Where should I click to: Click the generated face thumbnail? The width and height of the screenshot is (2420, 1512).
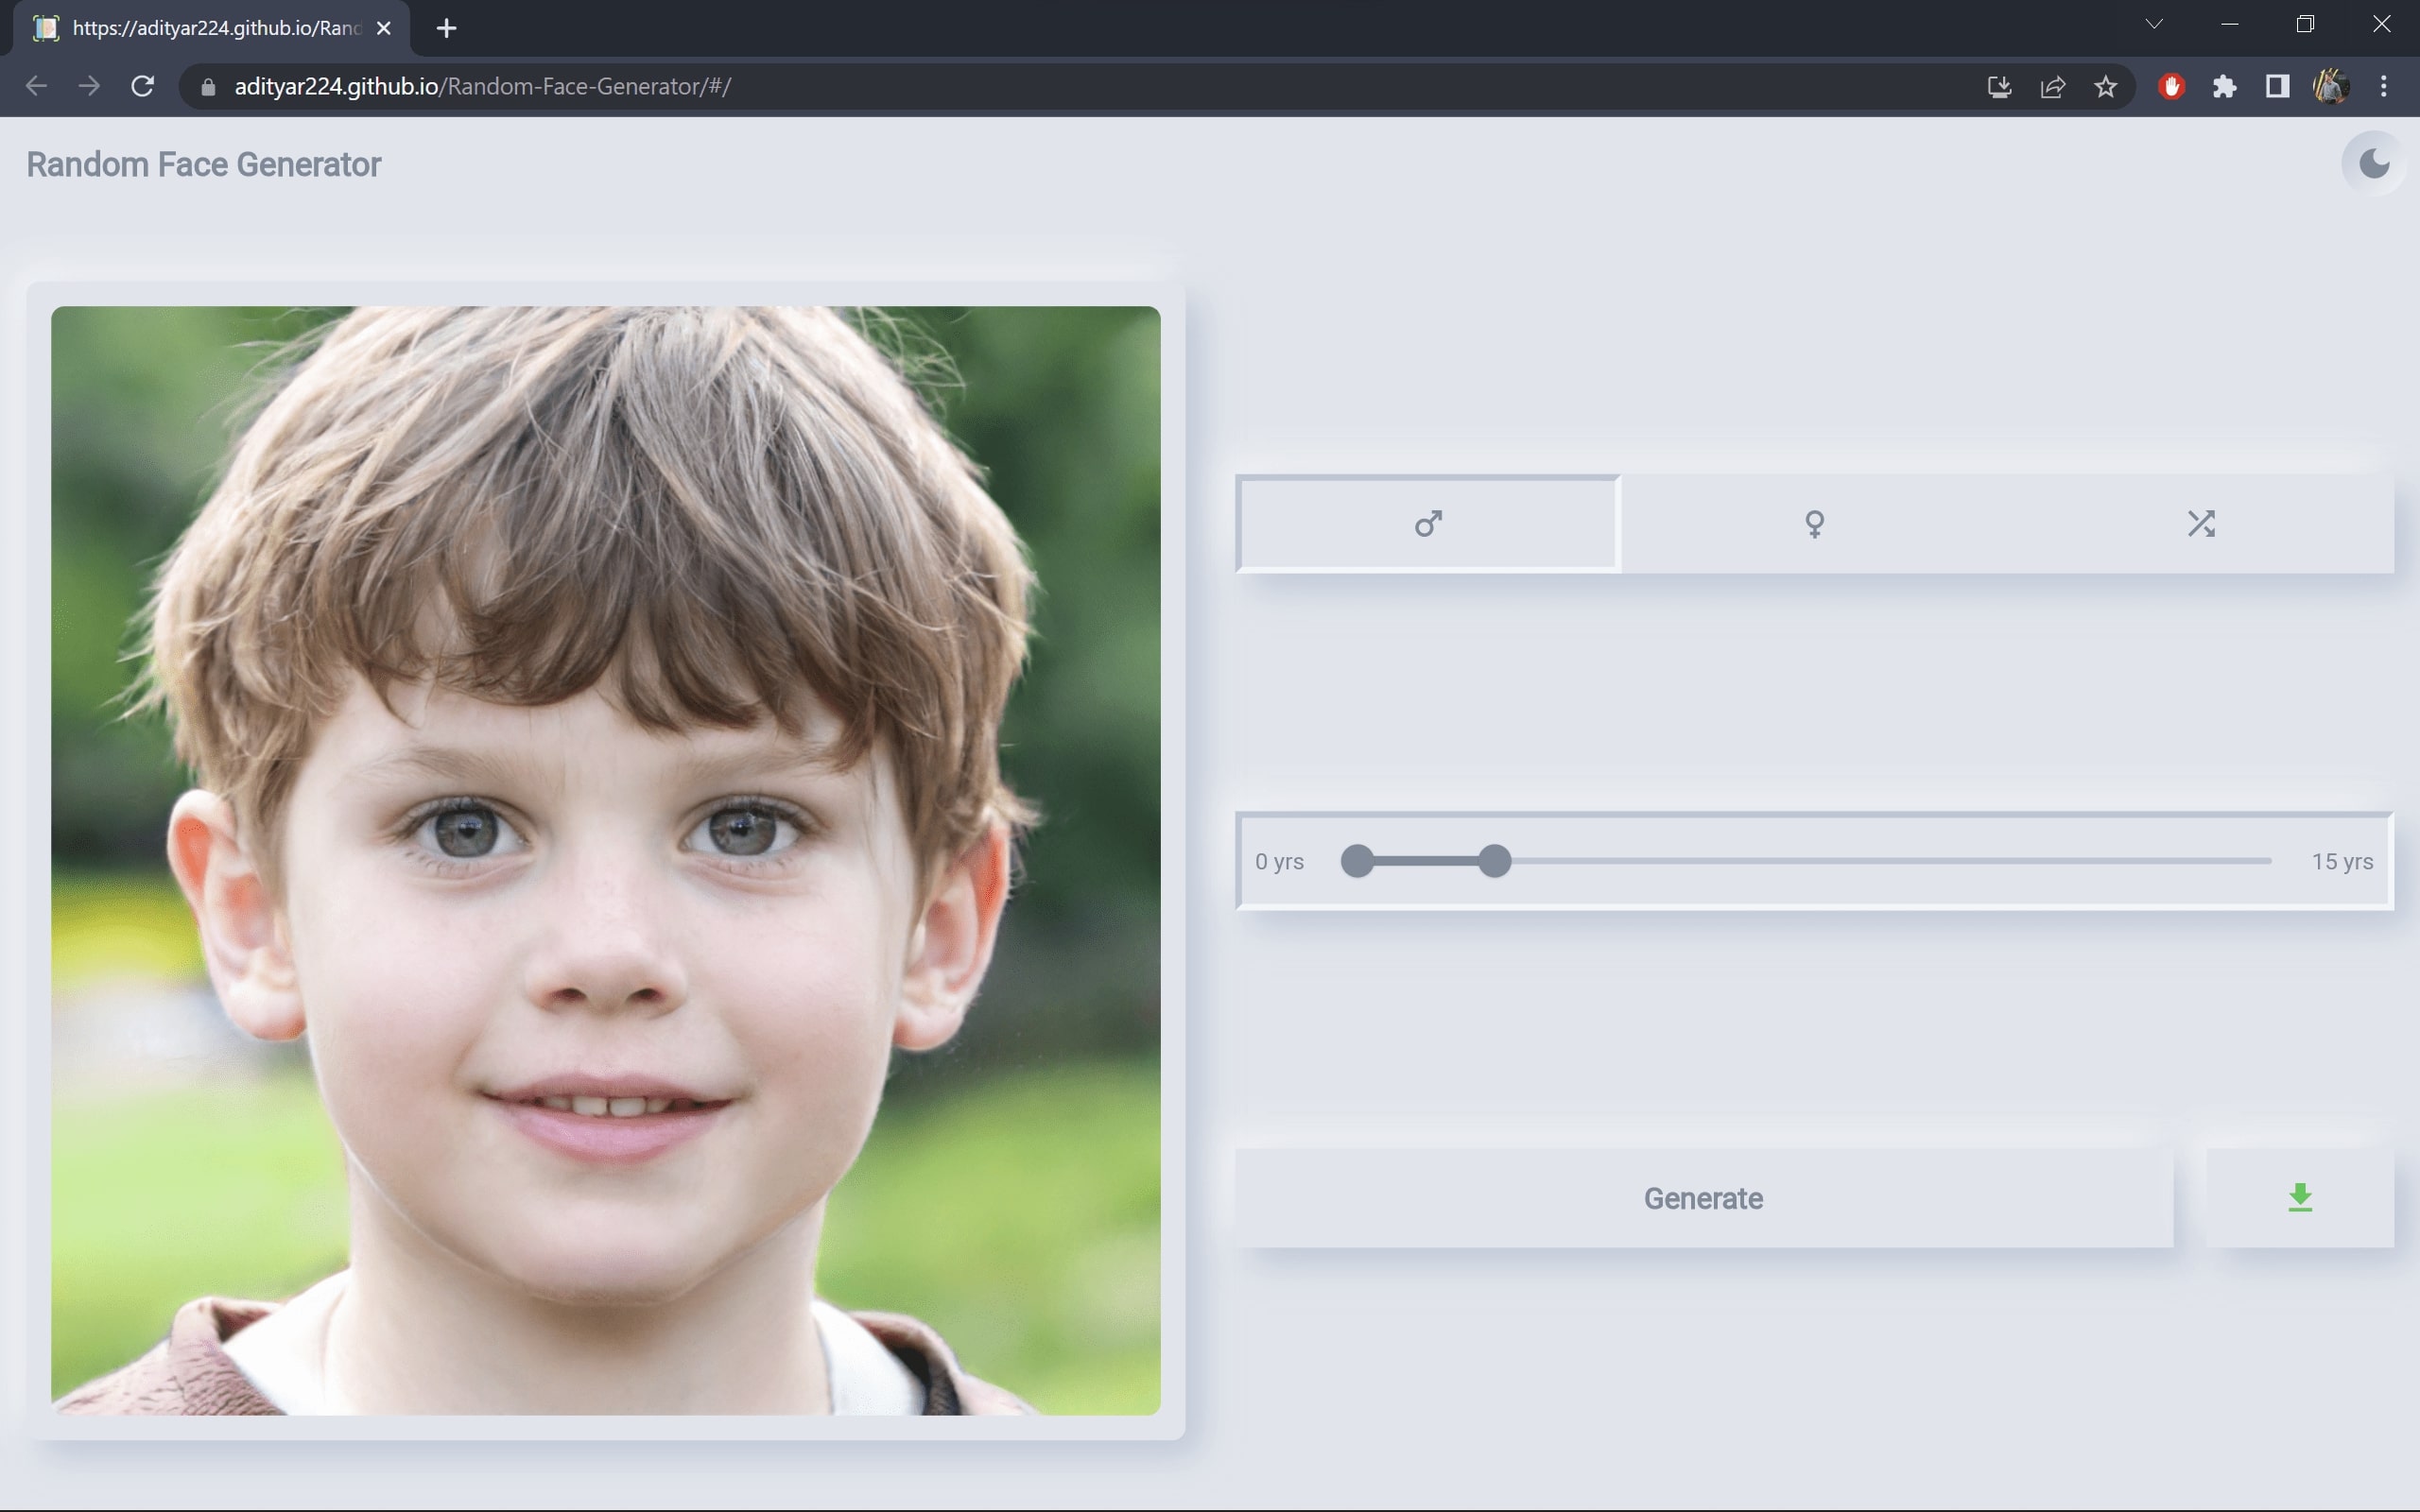point(605,860)
